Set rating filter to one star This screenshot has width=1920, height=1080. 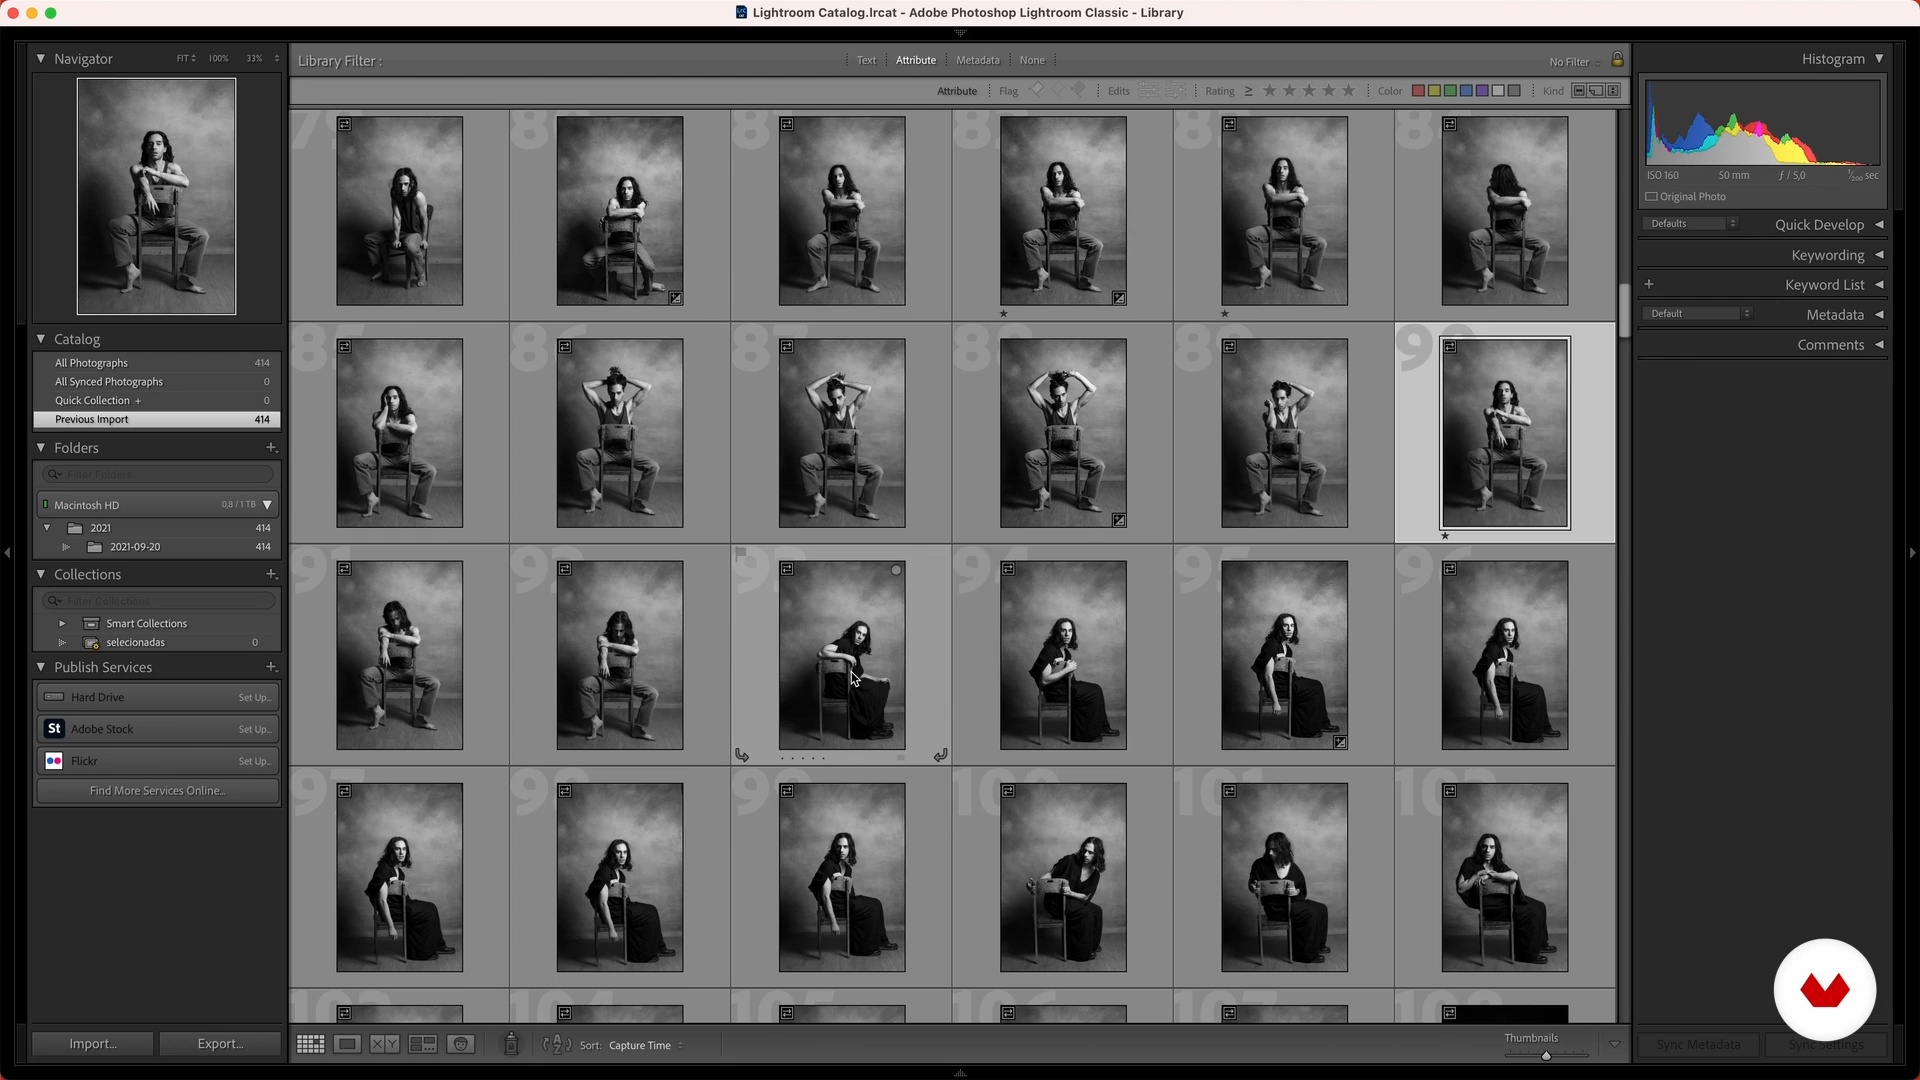pos(1269,91)
